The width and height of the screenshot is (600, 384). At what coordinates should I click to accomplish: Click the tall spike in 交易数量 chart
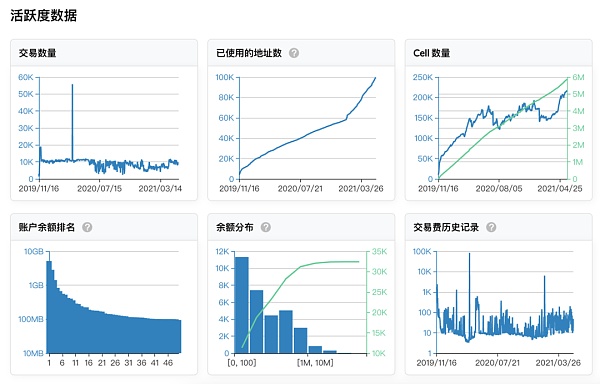72,122
